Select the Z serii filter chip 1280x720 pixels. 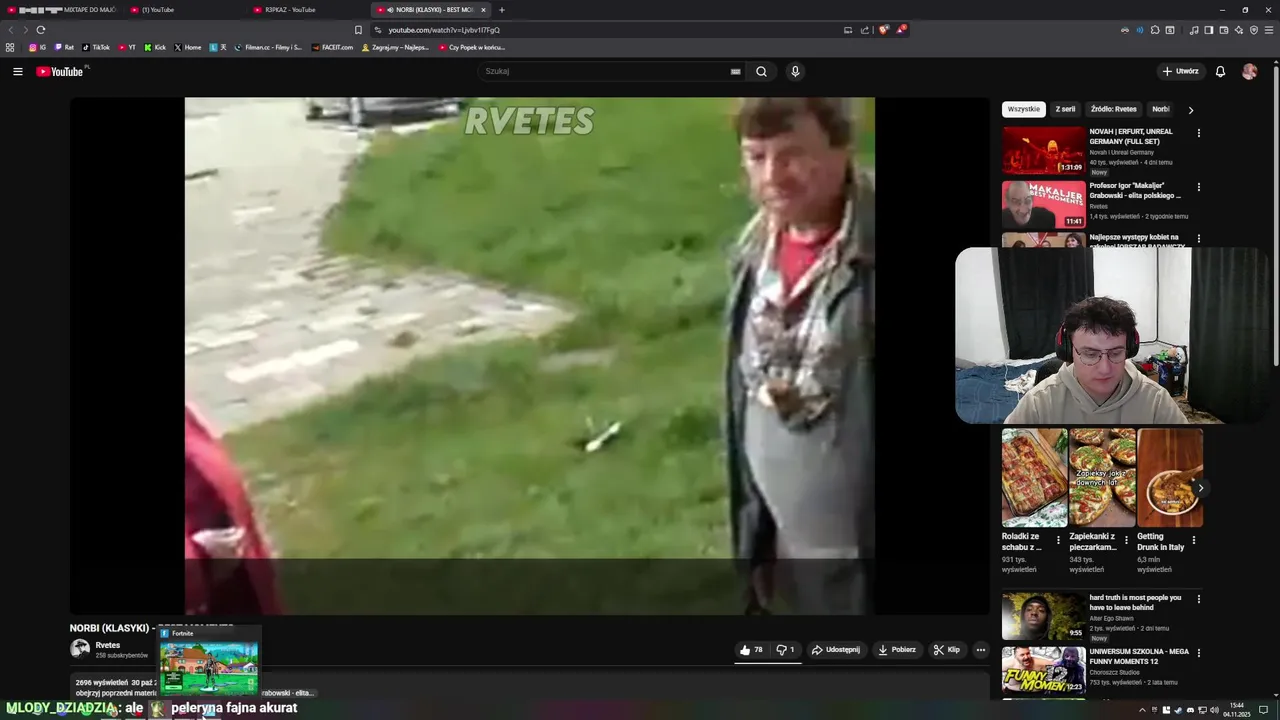(x=1066, y=109)
